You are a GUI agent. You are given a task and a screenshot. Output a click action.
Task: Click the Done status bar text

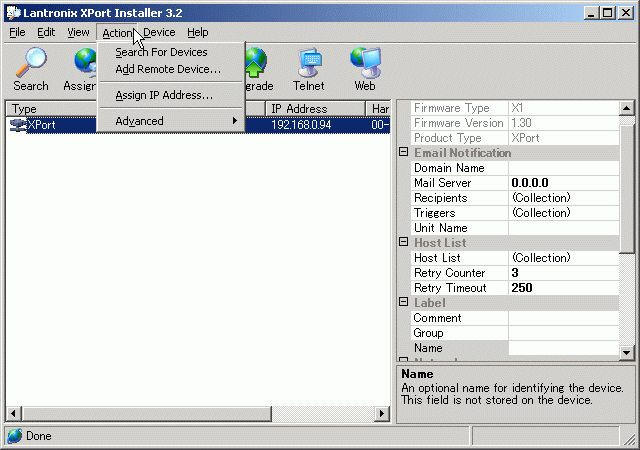pyautogui.click(x=39, y=436)
